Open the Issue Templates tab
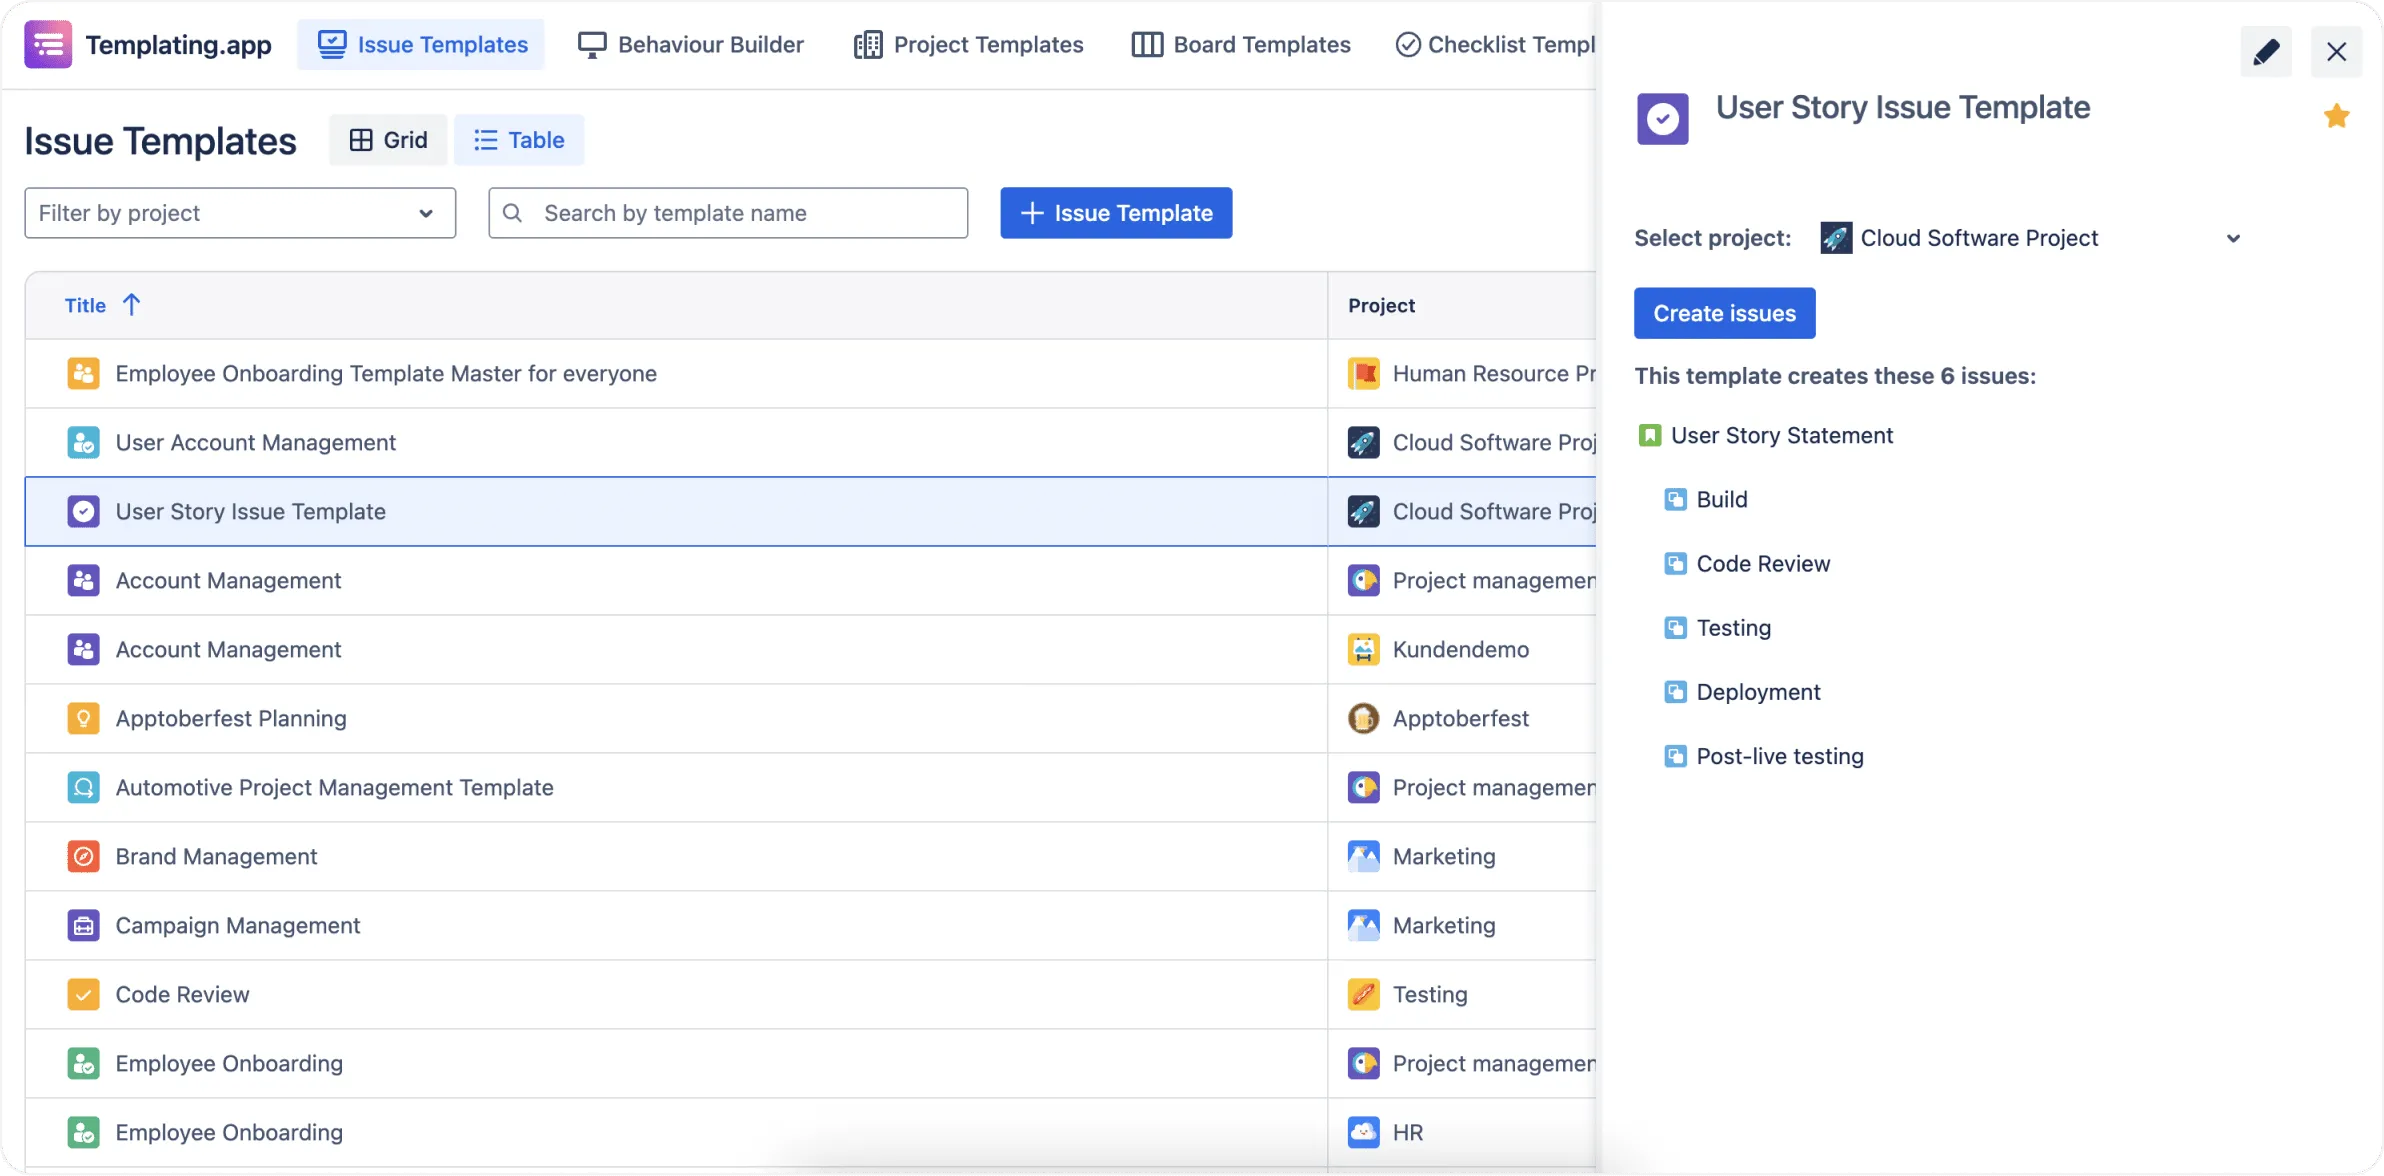This screenshot has height=1176, width=2384. (x=421, y=44)
